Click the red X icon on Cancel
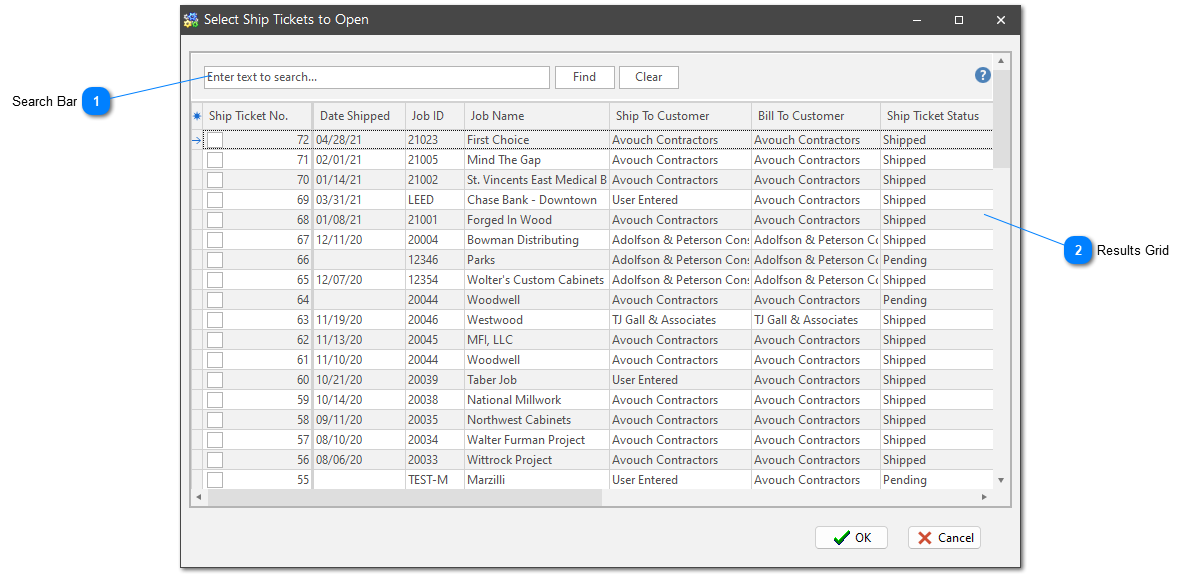The height and width of the screenshot is (577, 1185). click(927, 537)
